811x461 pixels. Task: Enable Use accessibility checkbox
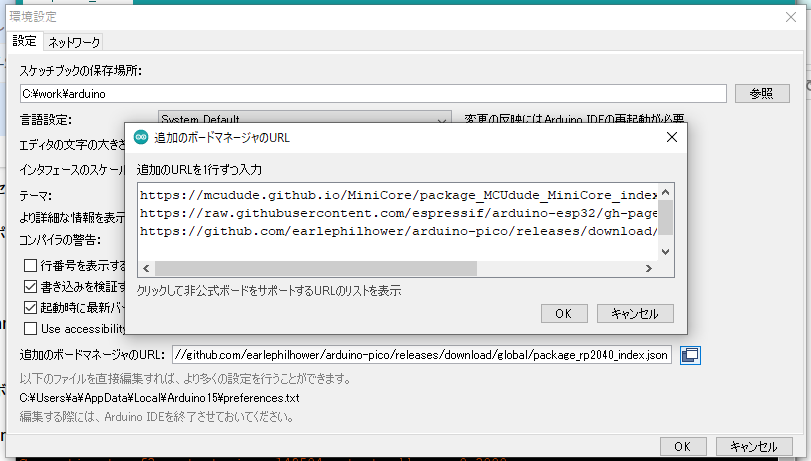pos(31,328)
